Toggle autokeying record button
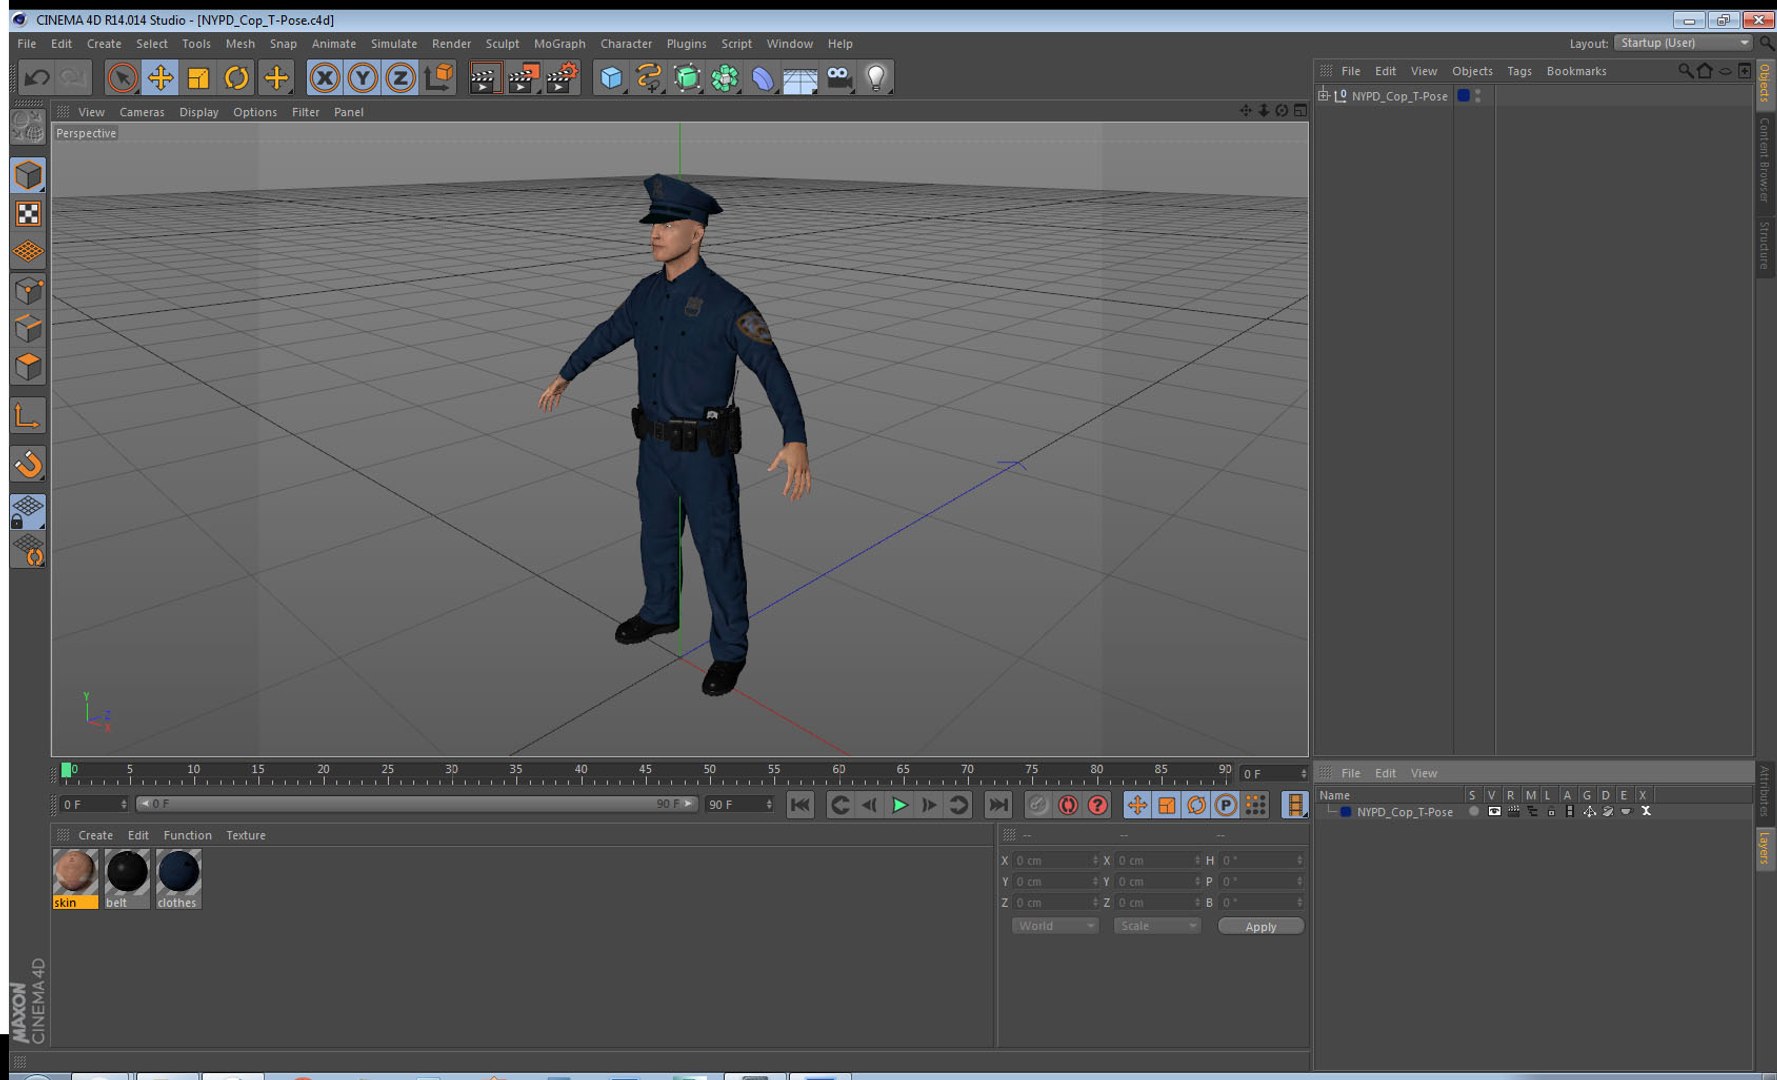The image size is (1777, 1080). [x=1068, y=805]
